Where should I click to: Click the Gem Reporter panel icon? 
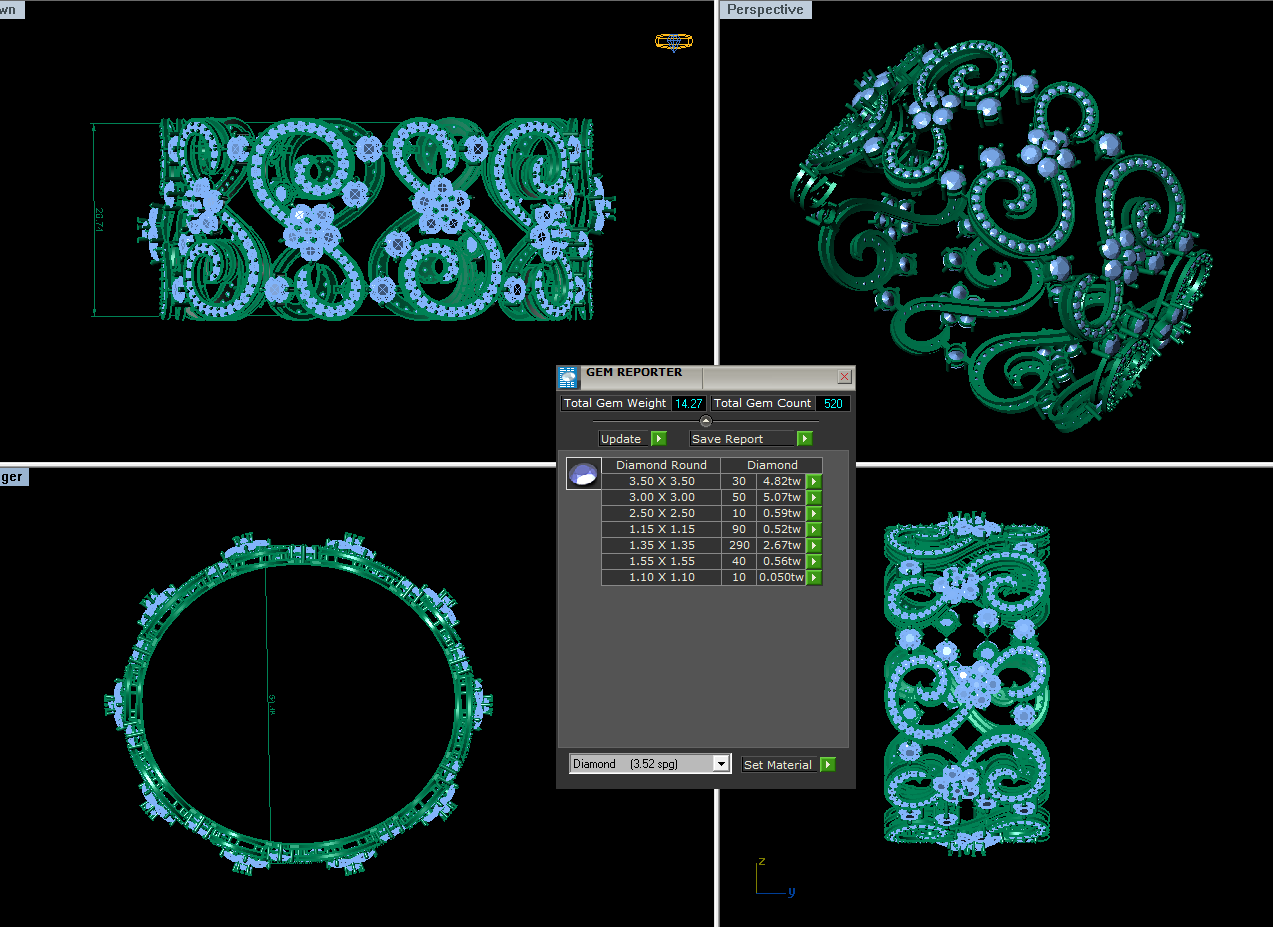tap(568, 377)
